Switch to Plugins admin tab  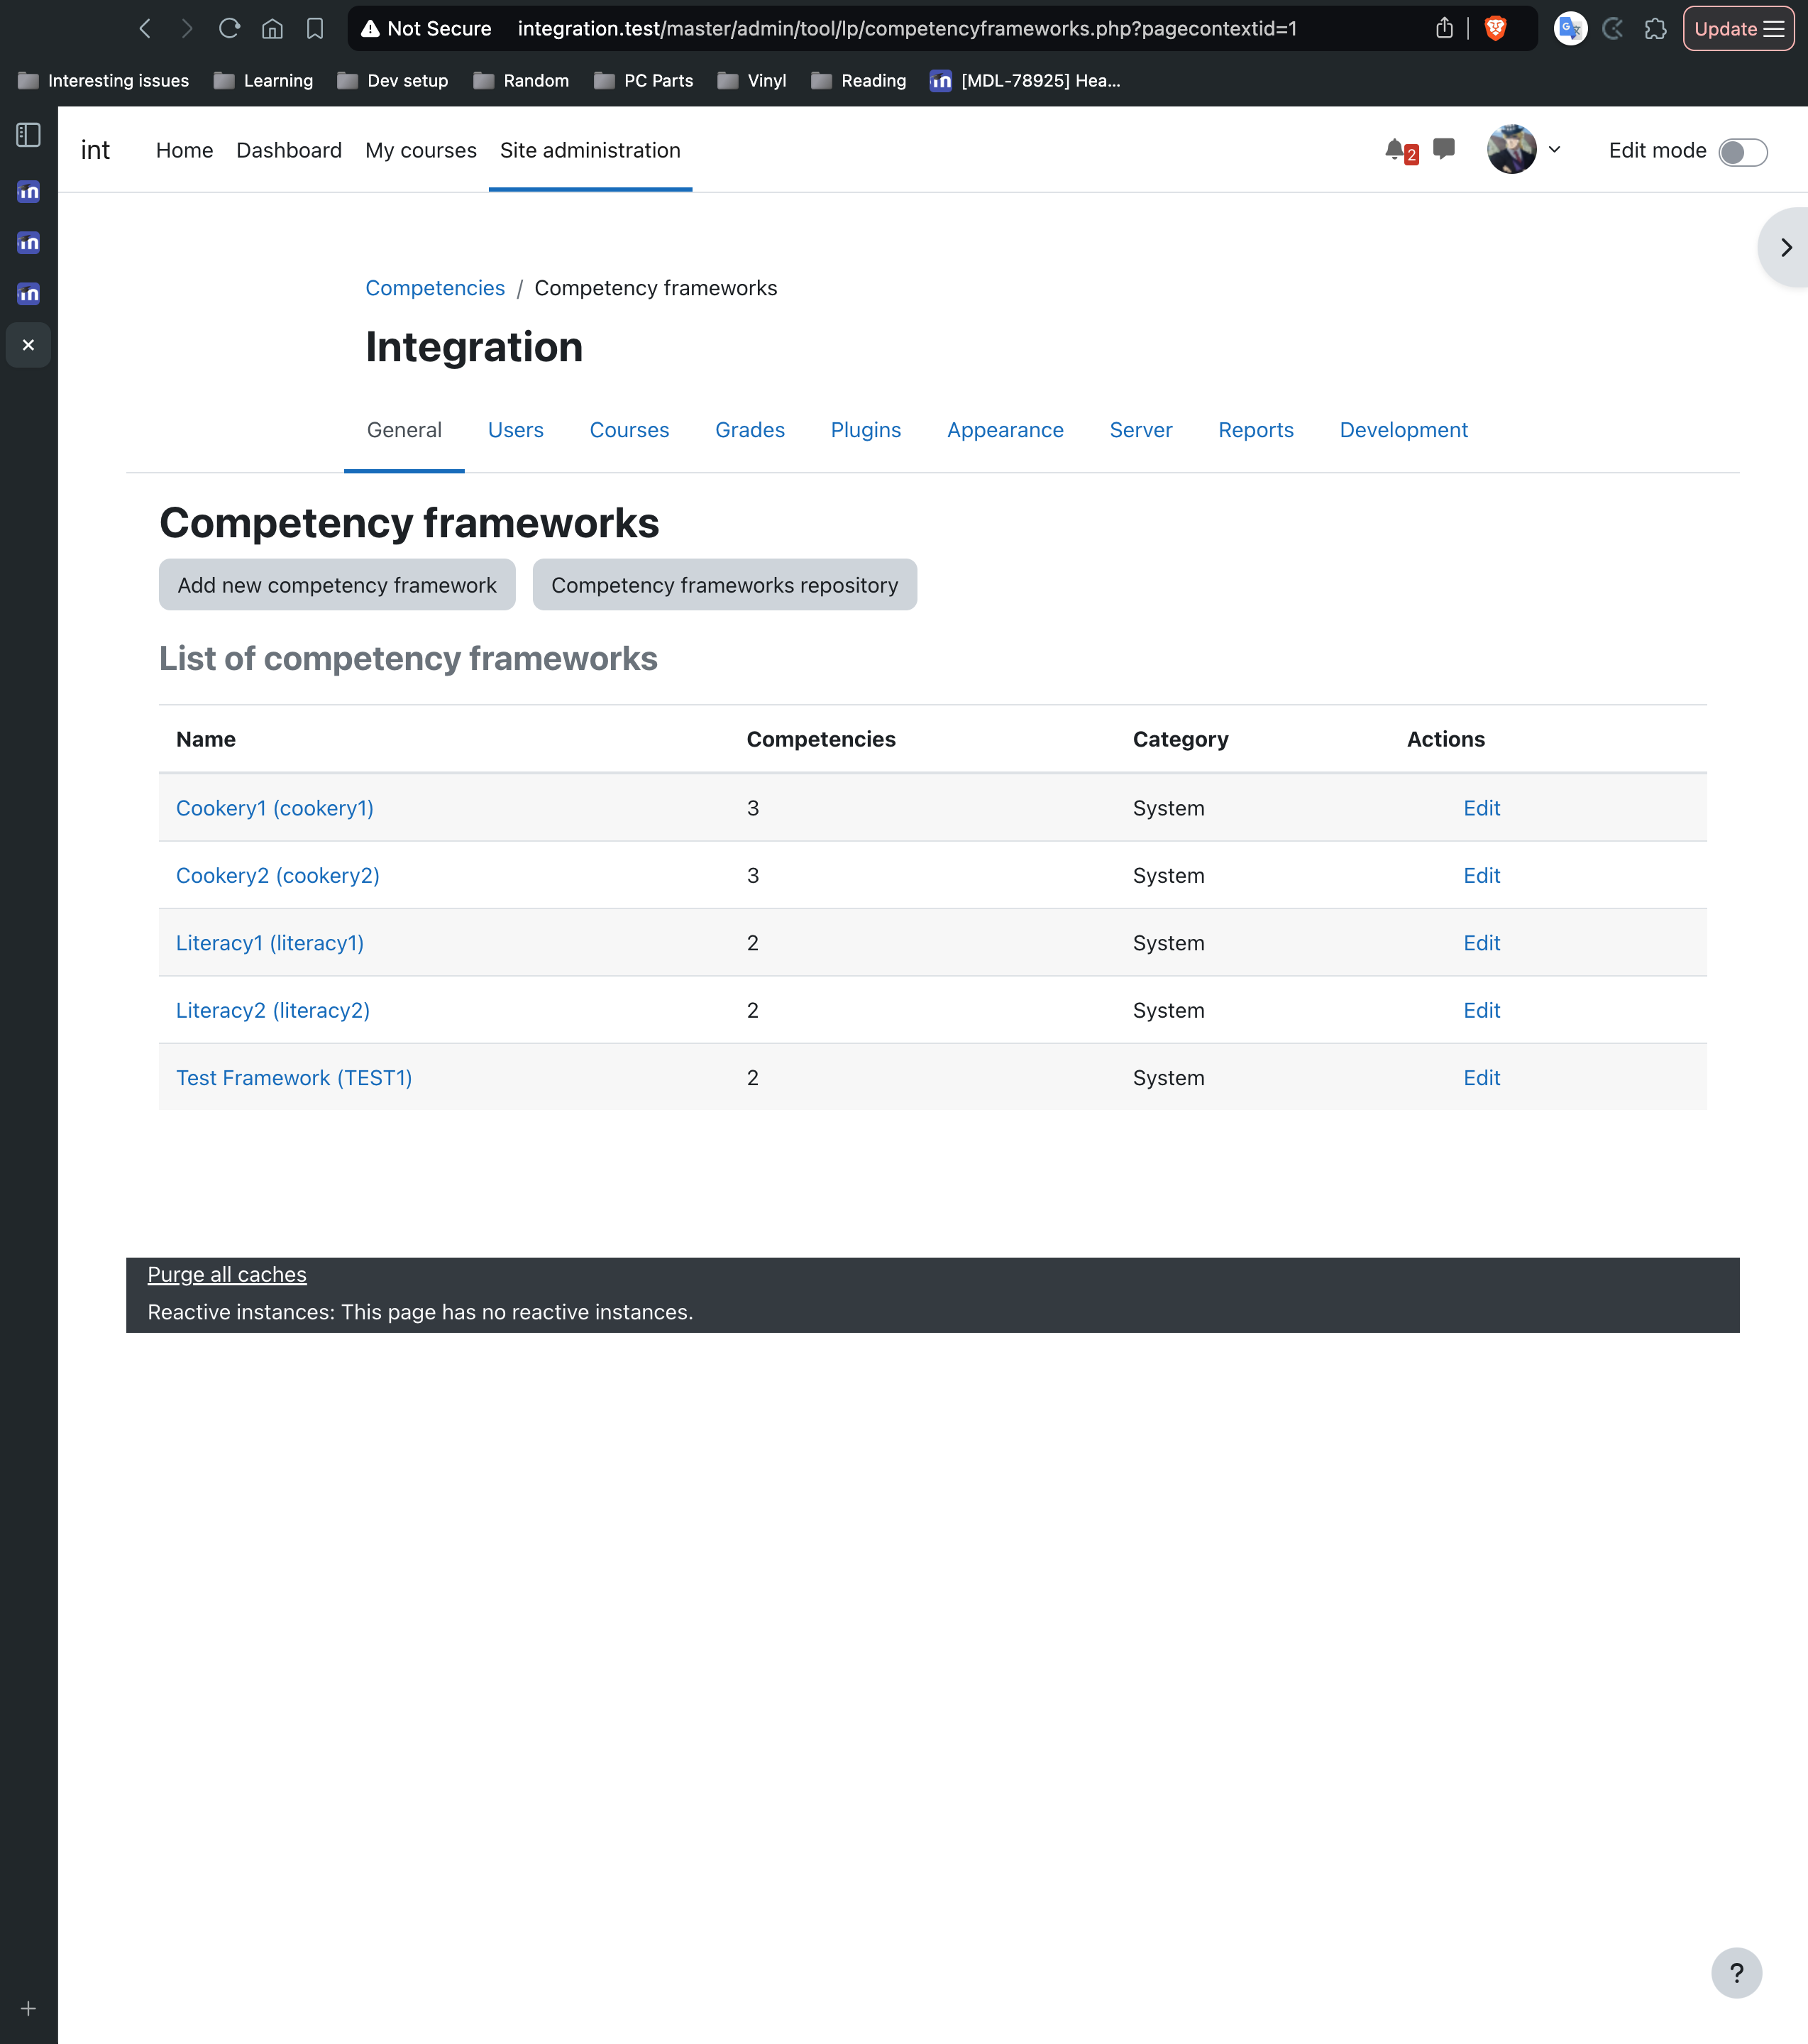(x=866, y=430)
